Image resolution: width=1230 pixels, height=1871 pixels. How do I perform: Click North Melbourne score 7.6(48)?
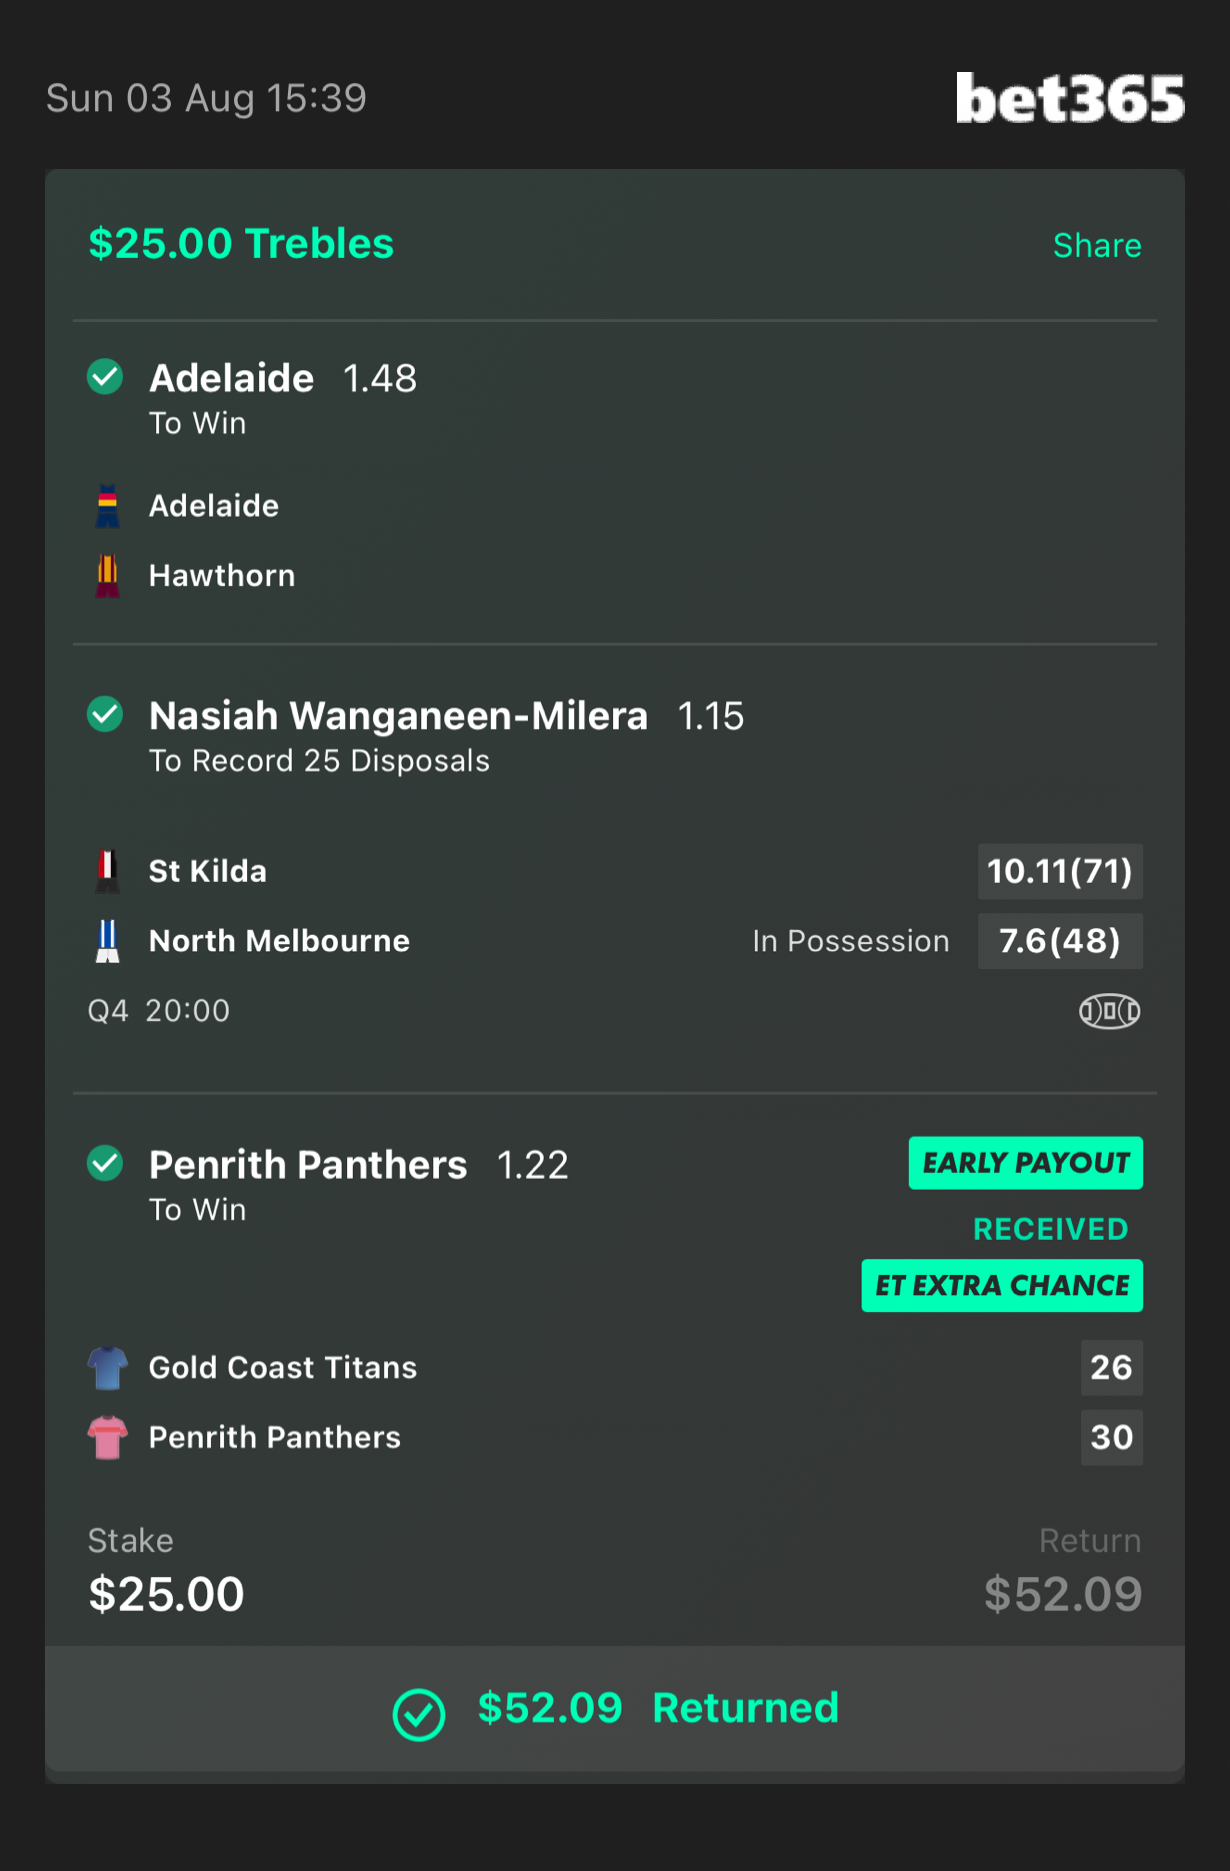click(1059, 941)
